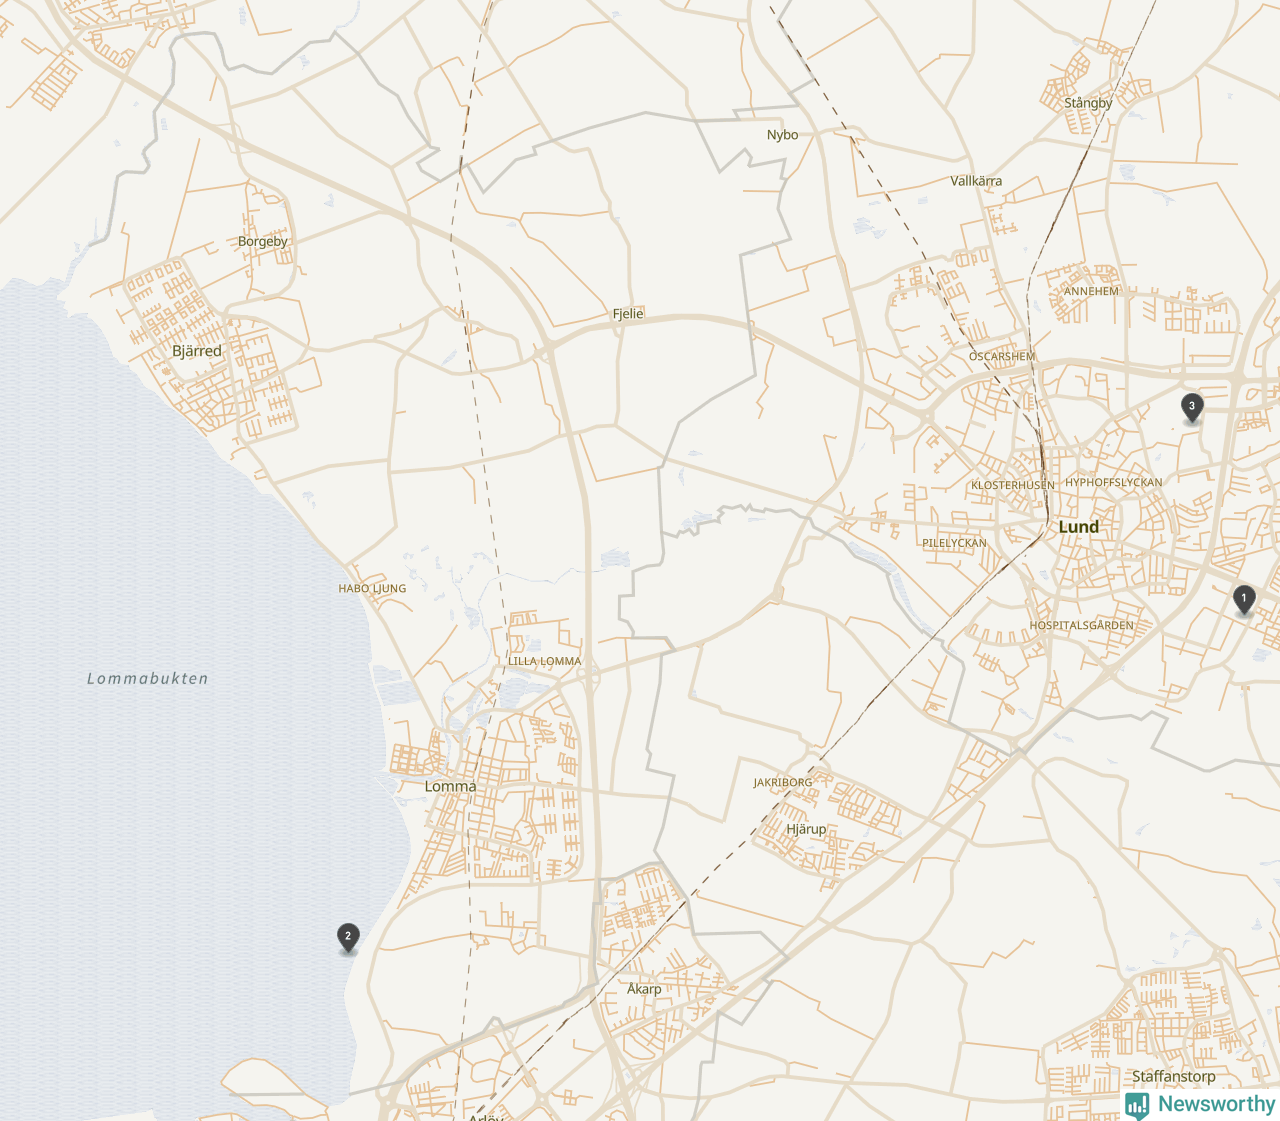This screenshot has width=1280, height=1121.
Task: Click the Borgeby label
Action: [263, 241]
